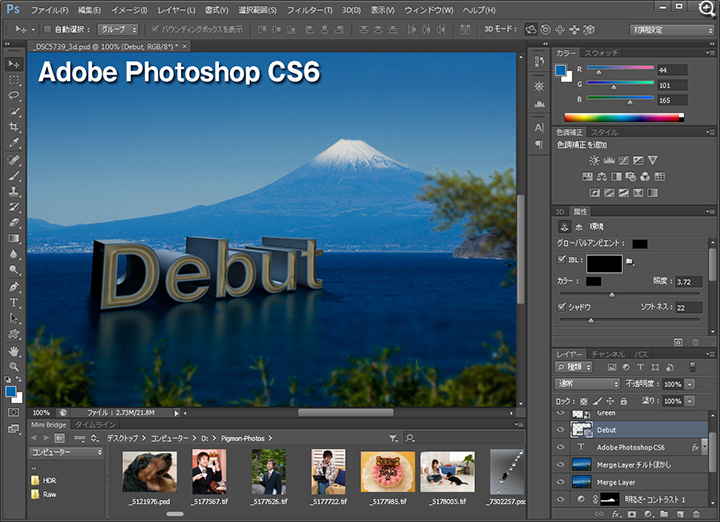Screen dimensions: 720x522
Task: Add a Brightness/Contrast adjustment icon
Action: (x=594, y=160)
